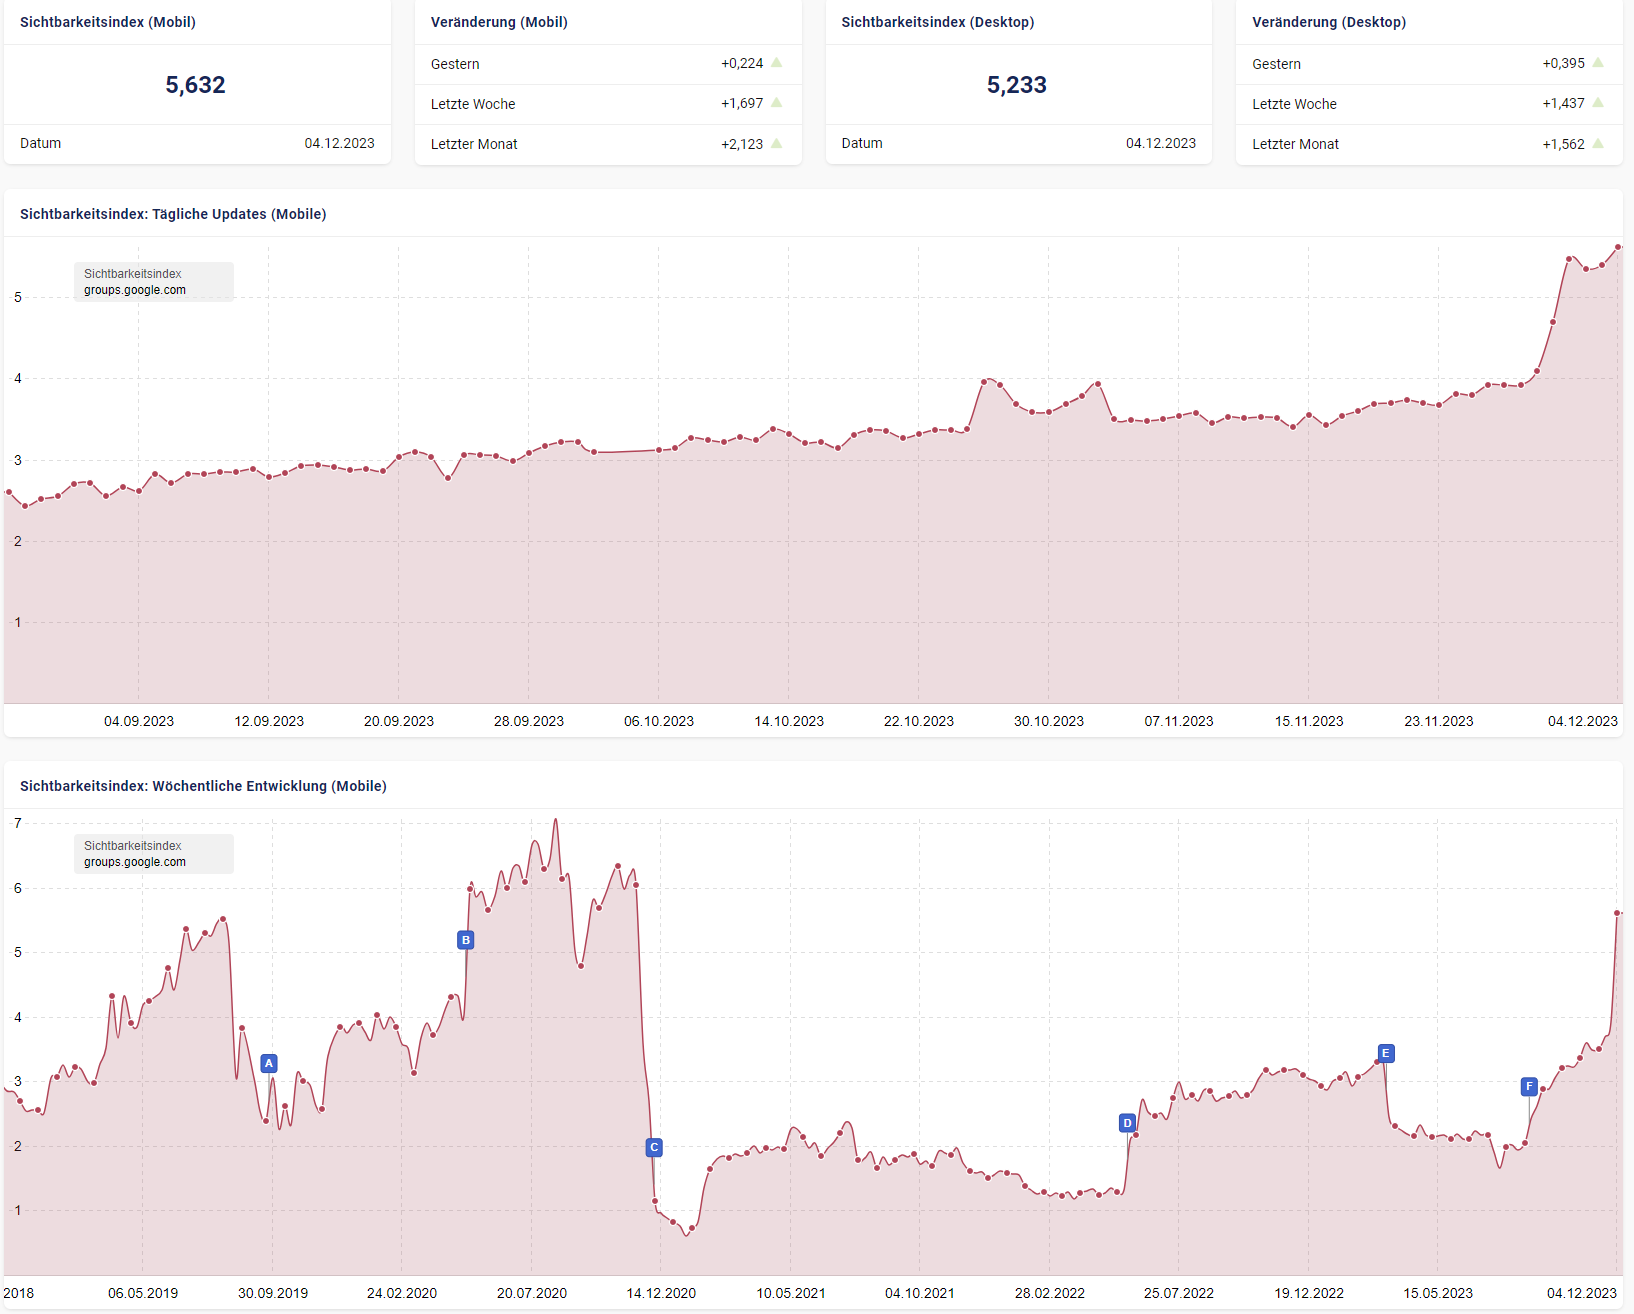Viewport: 1634px width, 1314px height.
Task: Select event marker A on the weekly chart
Action: pyautogui.click(x=268, y=1064)
